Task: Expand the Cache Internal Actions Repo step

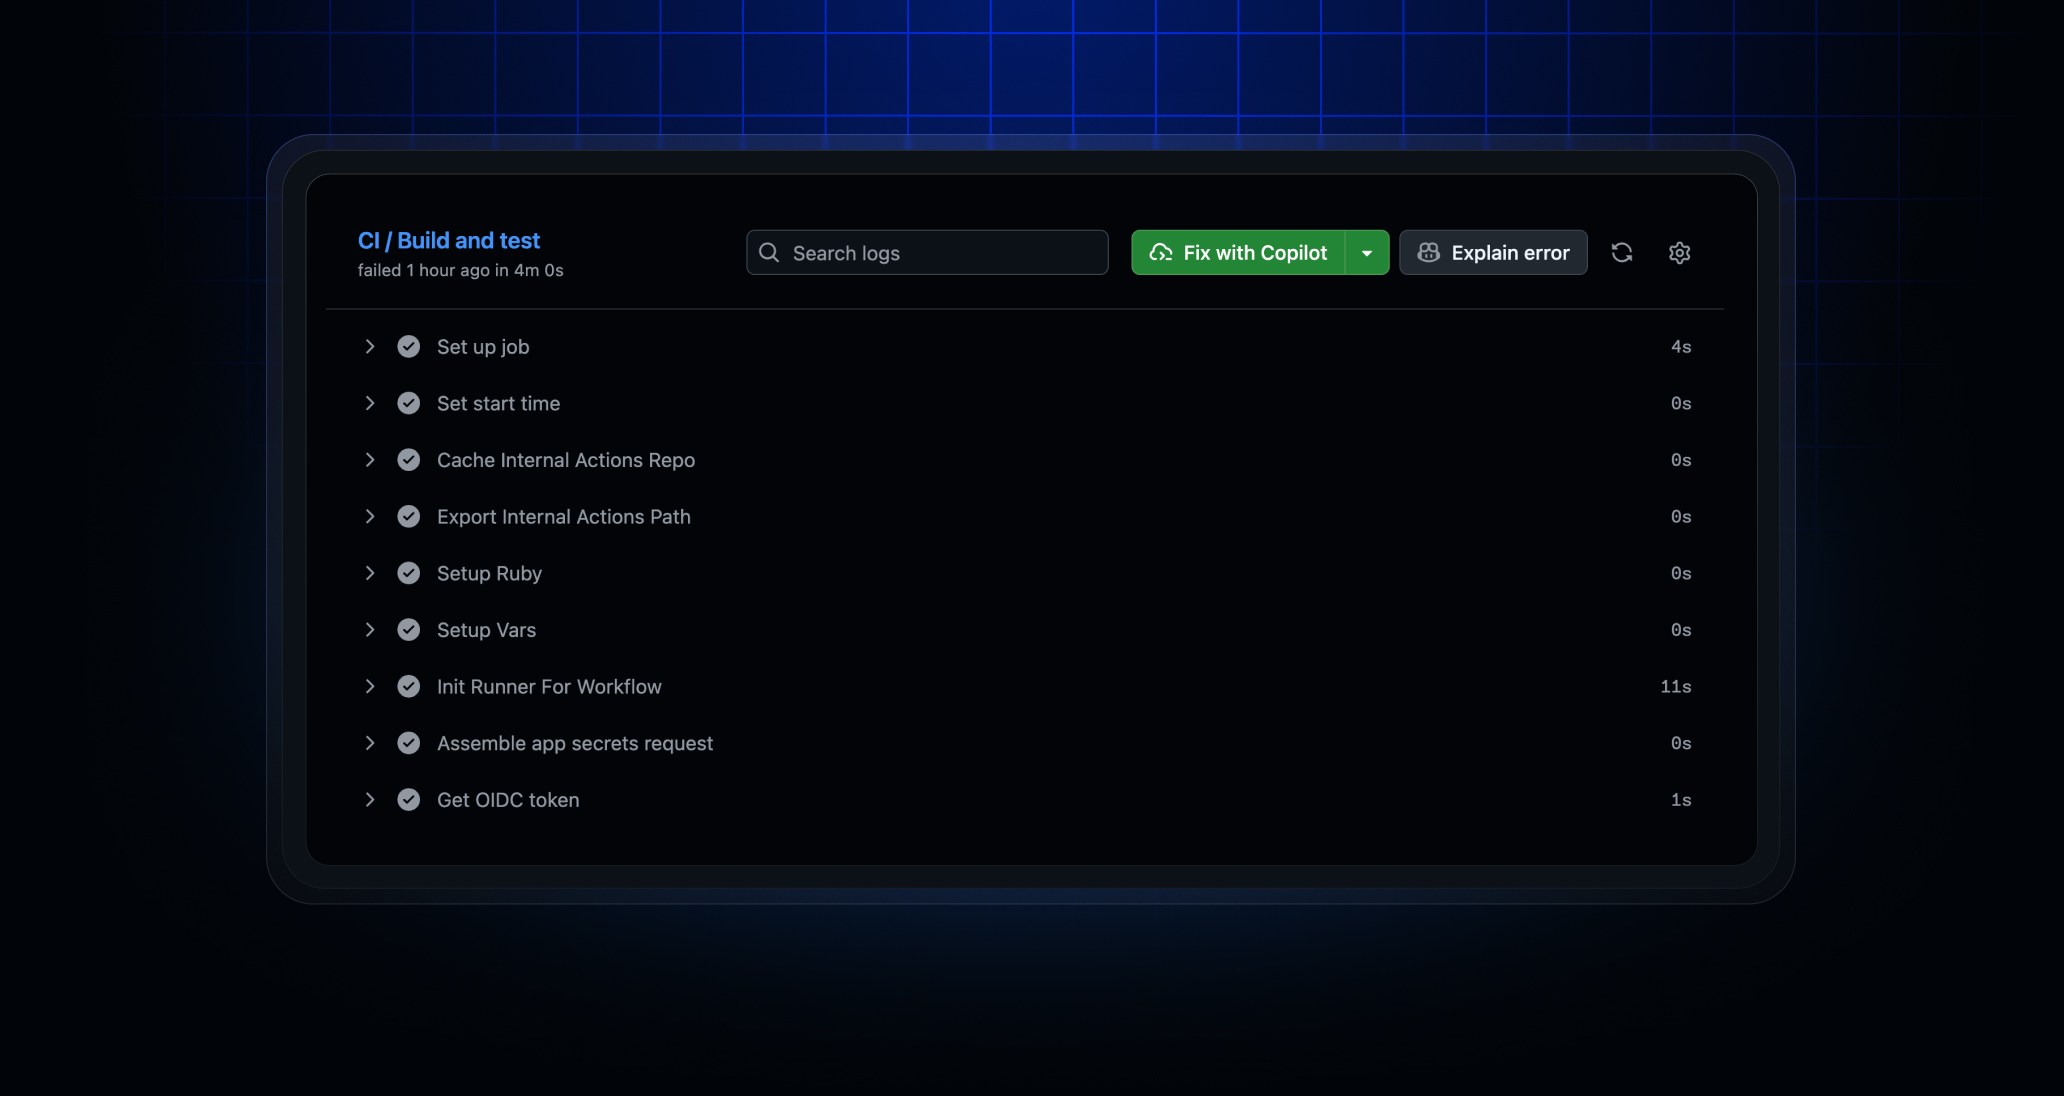Action: coord(370,460)
